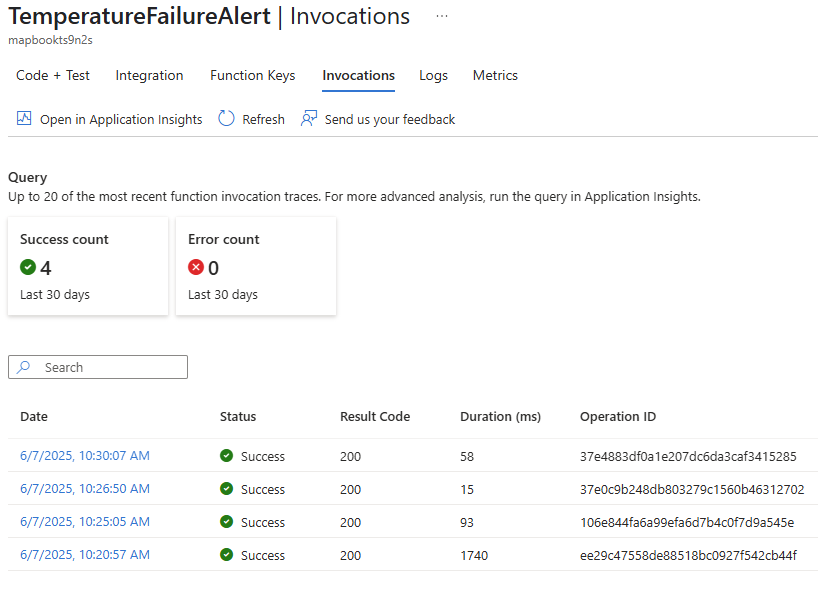This screenshot has height=592, width=823.
Task: Click the green checkmark in Success count card
Action: coord(28,267)
